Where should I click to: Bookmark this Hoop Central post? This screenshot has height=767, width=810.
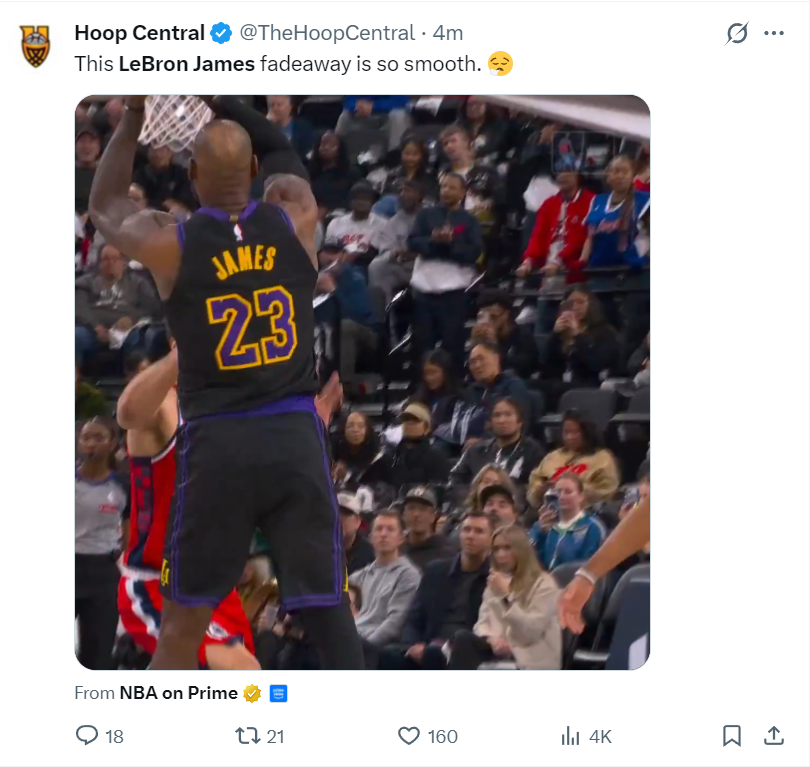click(x=732, y=736)
